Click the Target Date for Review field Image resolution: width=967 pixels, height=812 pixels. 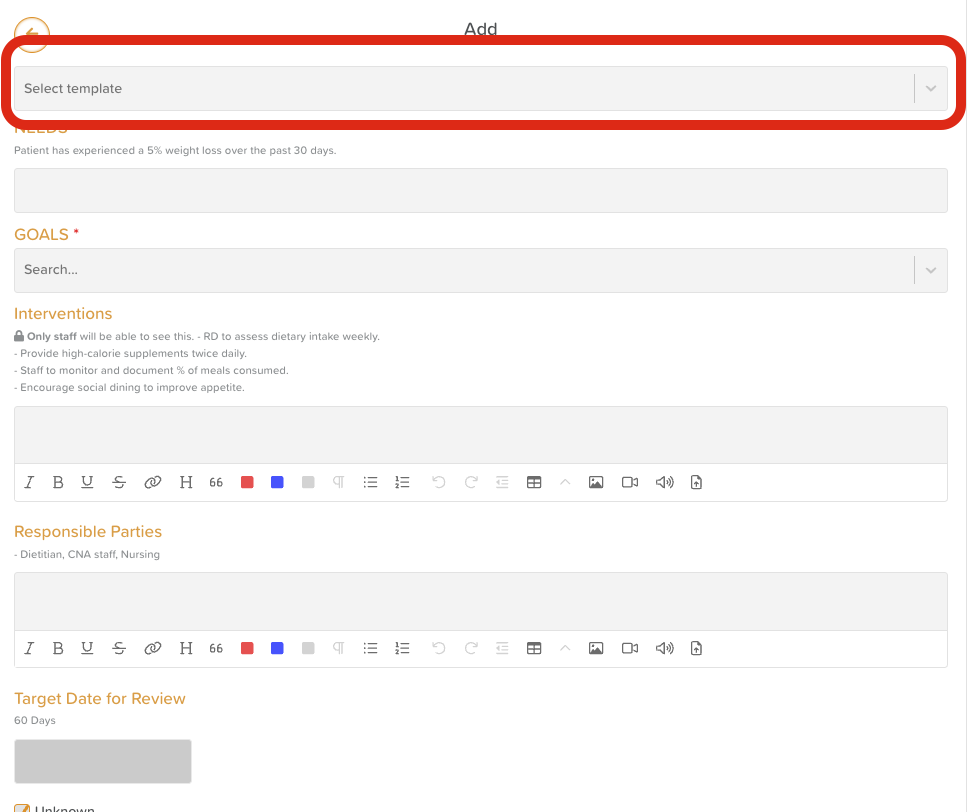coord(102,761)
